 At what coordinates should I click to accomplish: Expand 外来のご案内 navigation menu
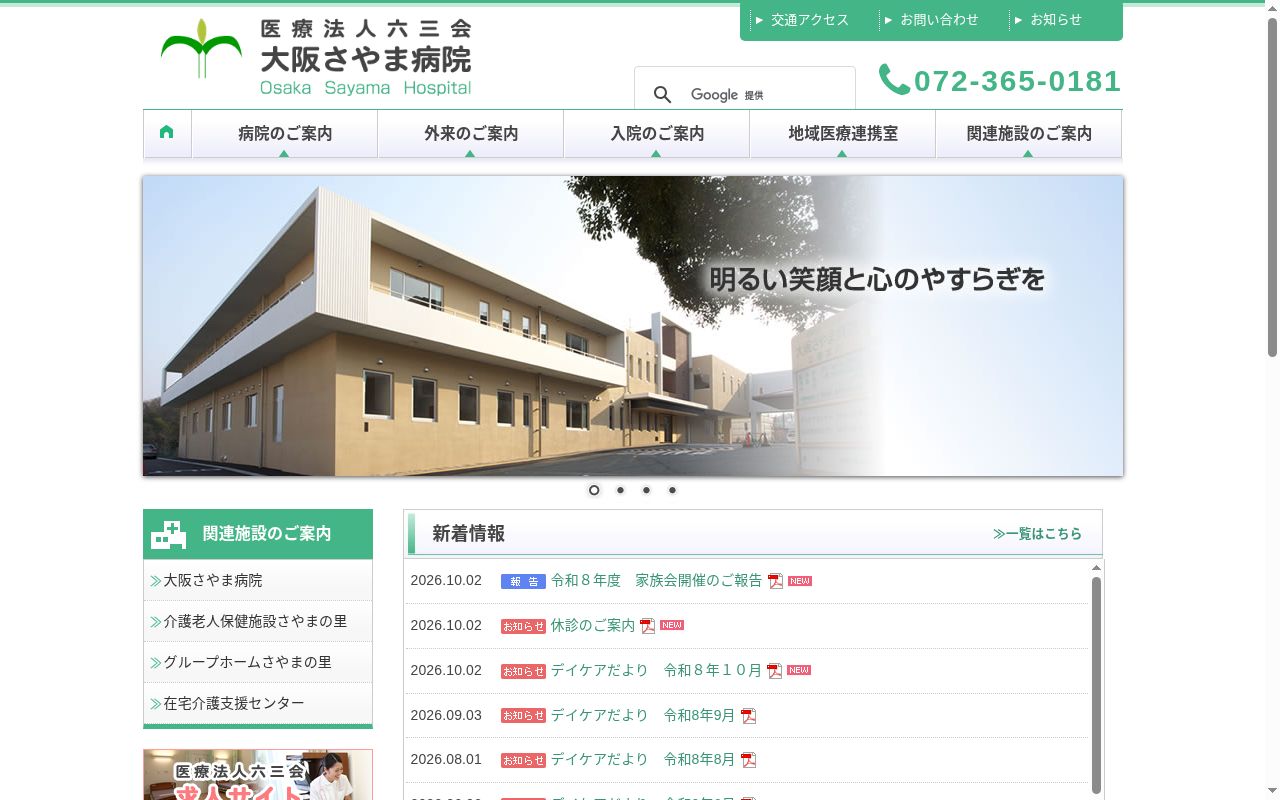471,133
